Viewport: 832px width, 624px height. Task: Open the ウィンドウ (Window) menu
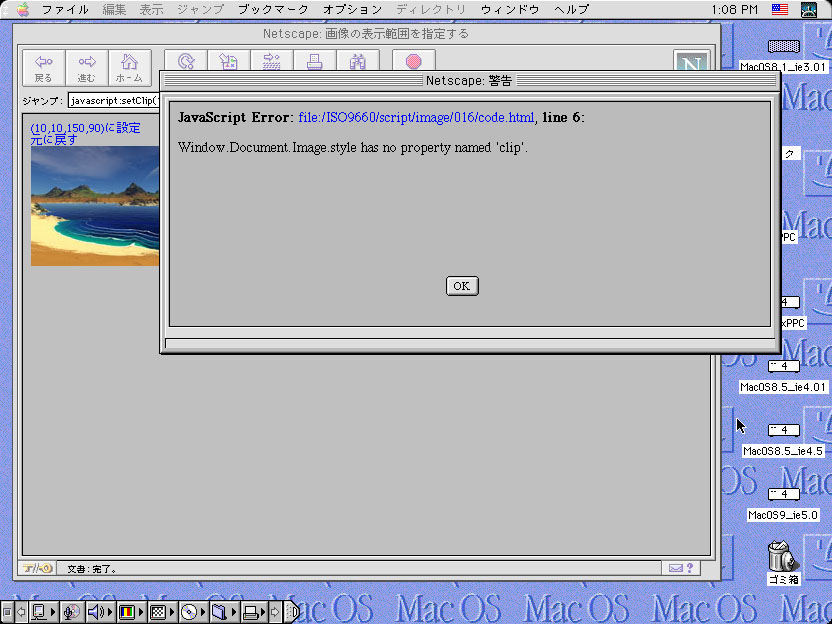click(x=510, y=9)
